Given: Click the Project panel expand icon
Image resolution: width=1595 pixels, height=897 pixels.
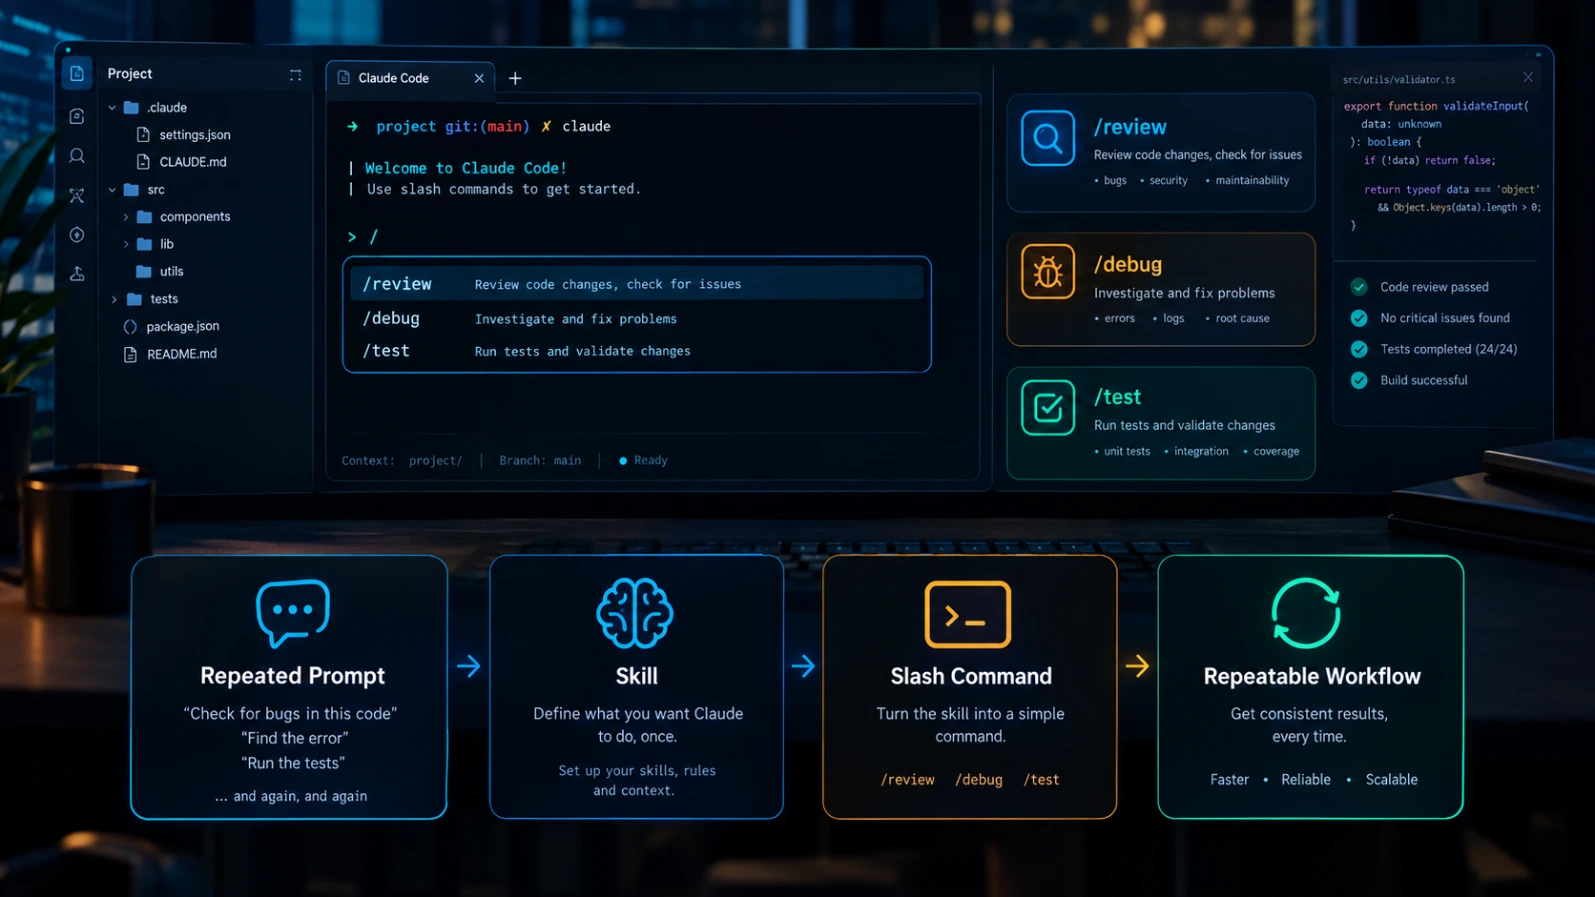Looking at the screenshot, I should pos(295,75).
